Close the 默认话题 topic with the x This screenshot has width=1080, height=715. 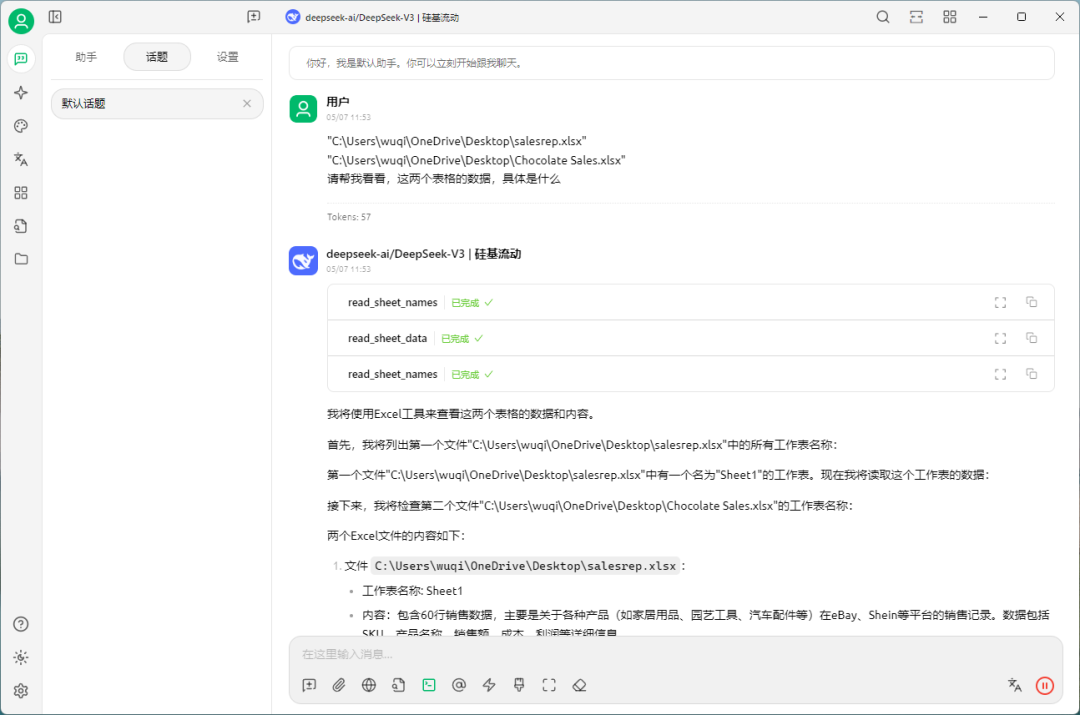tap(246, 103)
